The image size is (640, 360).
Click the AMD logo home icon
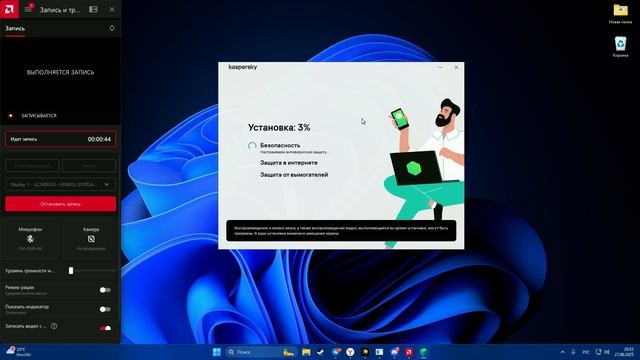tap(9, 9)
